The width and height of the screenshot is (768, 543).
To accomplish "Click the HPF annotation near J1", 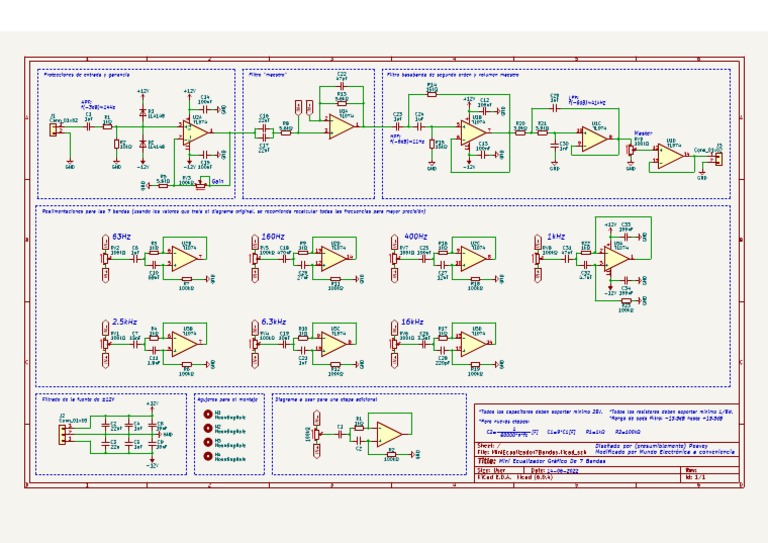I will pos(98,105).
